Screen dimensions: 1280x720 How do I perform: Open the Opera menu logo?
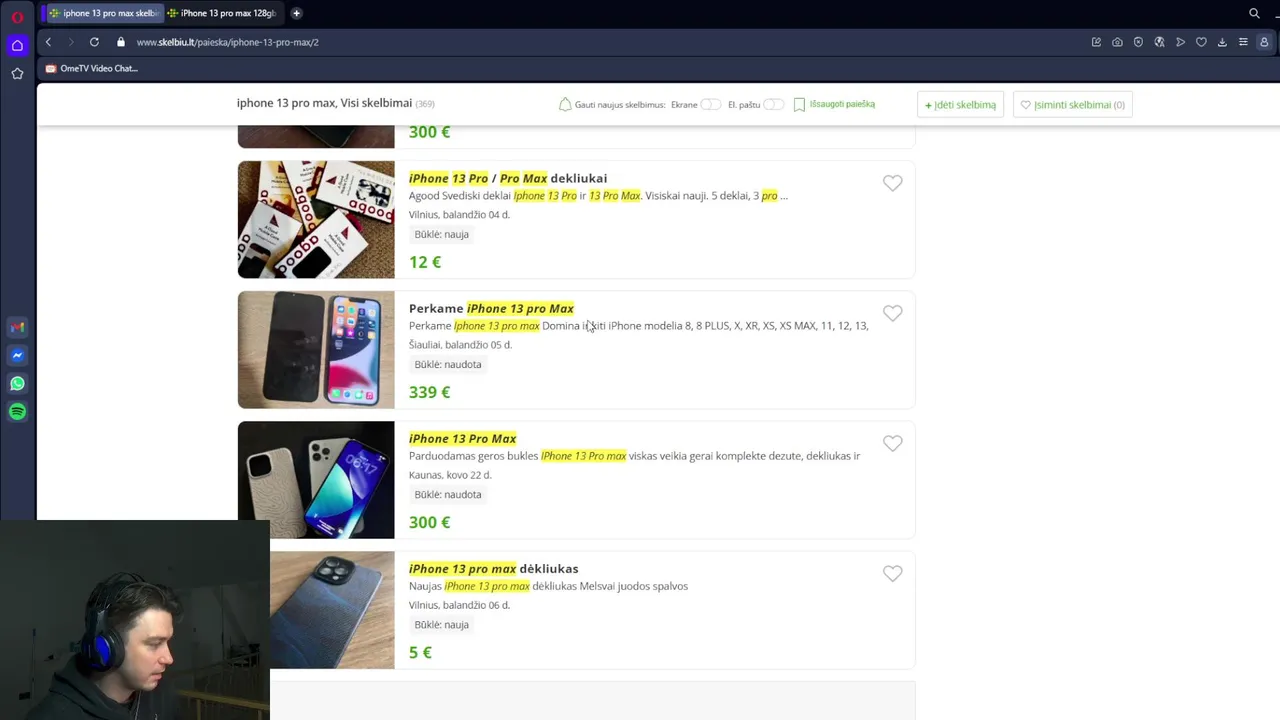(17, 16)
